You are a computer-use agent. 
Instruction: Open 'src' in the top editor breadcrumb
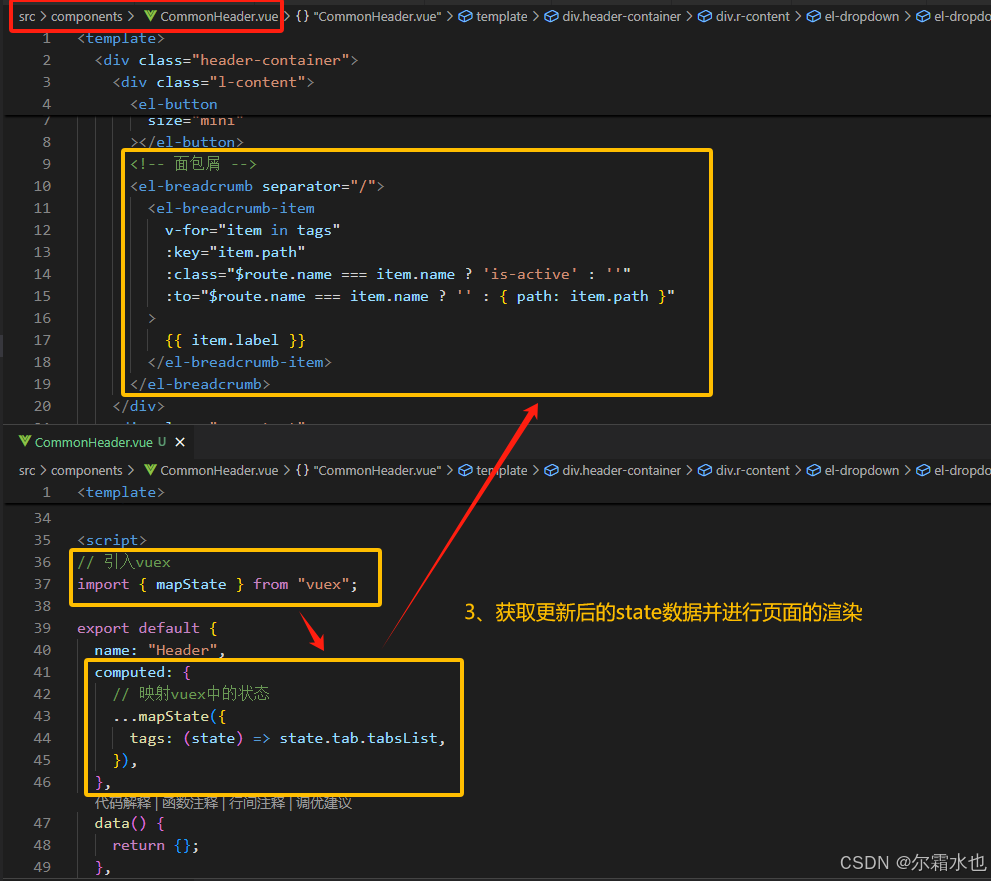click(x=27, y=16)
